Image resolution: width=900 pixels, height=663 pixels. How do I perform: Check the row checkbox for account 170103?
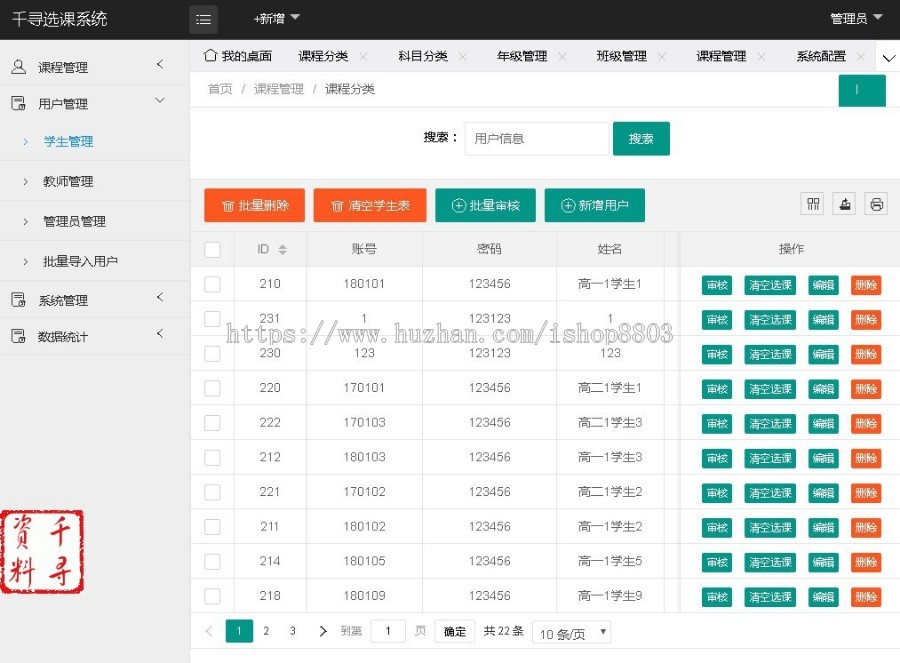tap(212, 423)
